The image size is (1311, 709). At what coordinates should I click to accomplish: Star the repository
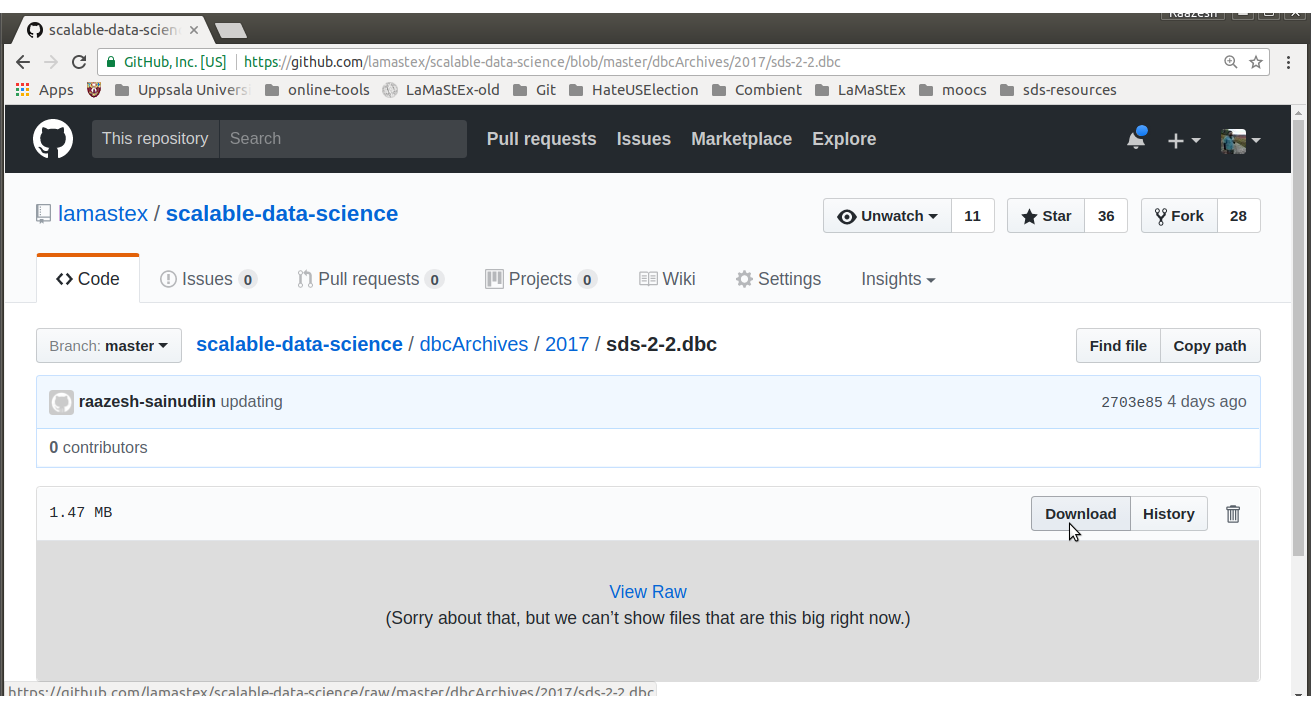(x=1046, y=216)
